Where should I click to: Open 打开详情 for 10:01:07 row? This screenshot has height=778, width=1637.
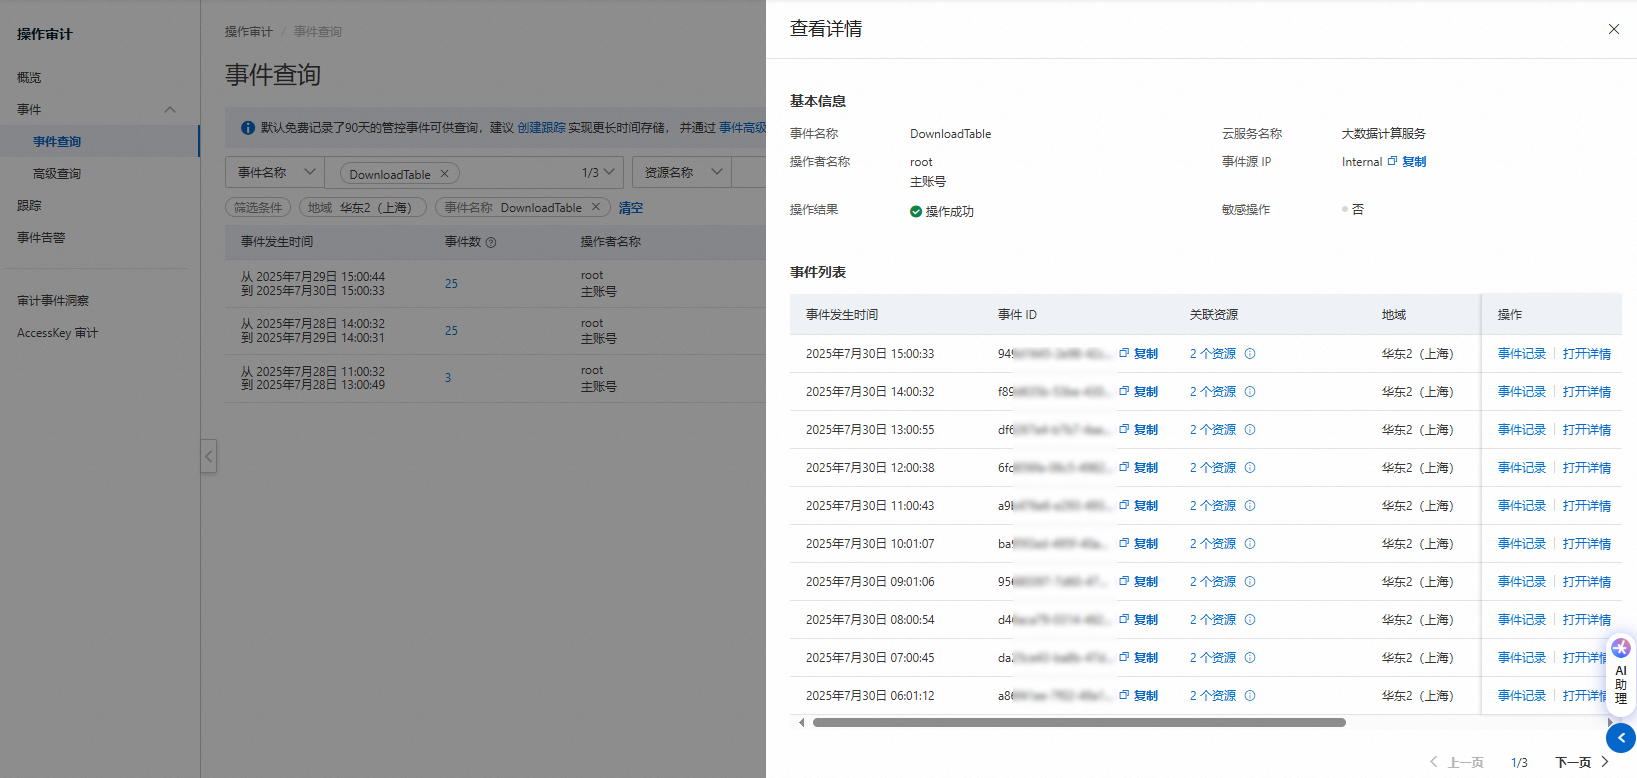coord(1587,543)
